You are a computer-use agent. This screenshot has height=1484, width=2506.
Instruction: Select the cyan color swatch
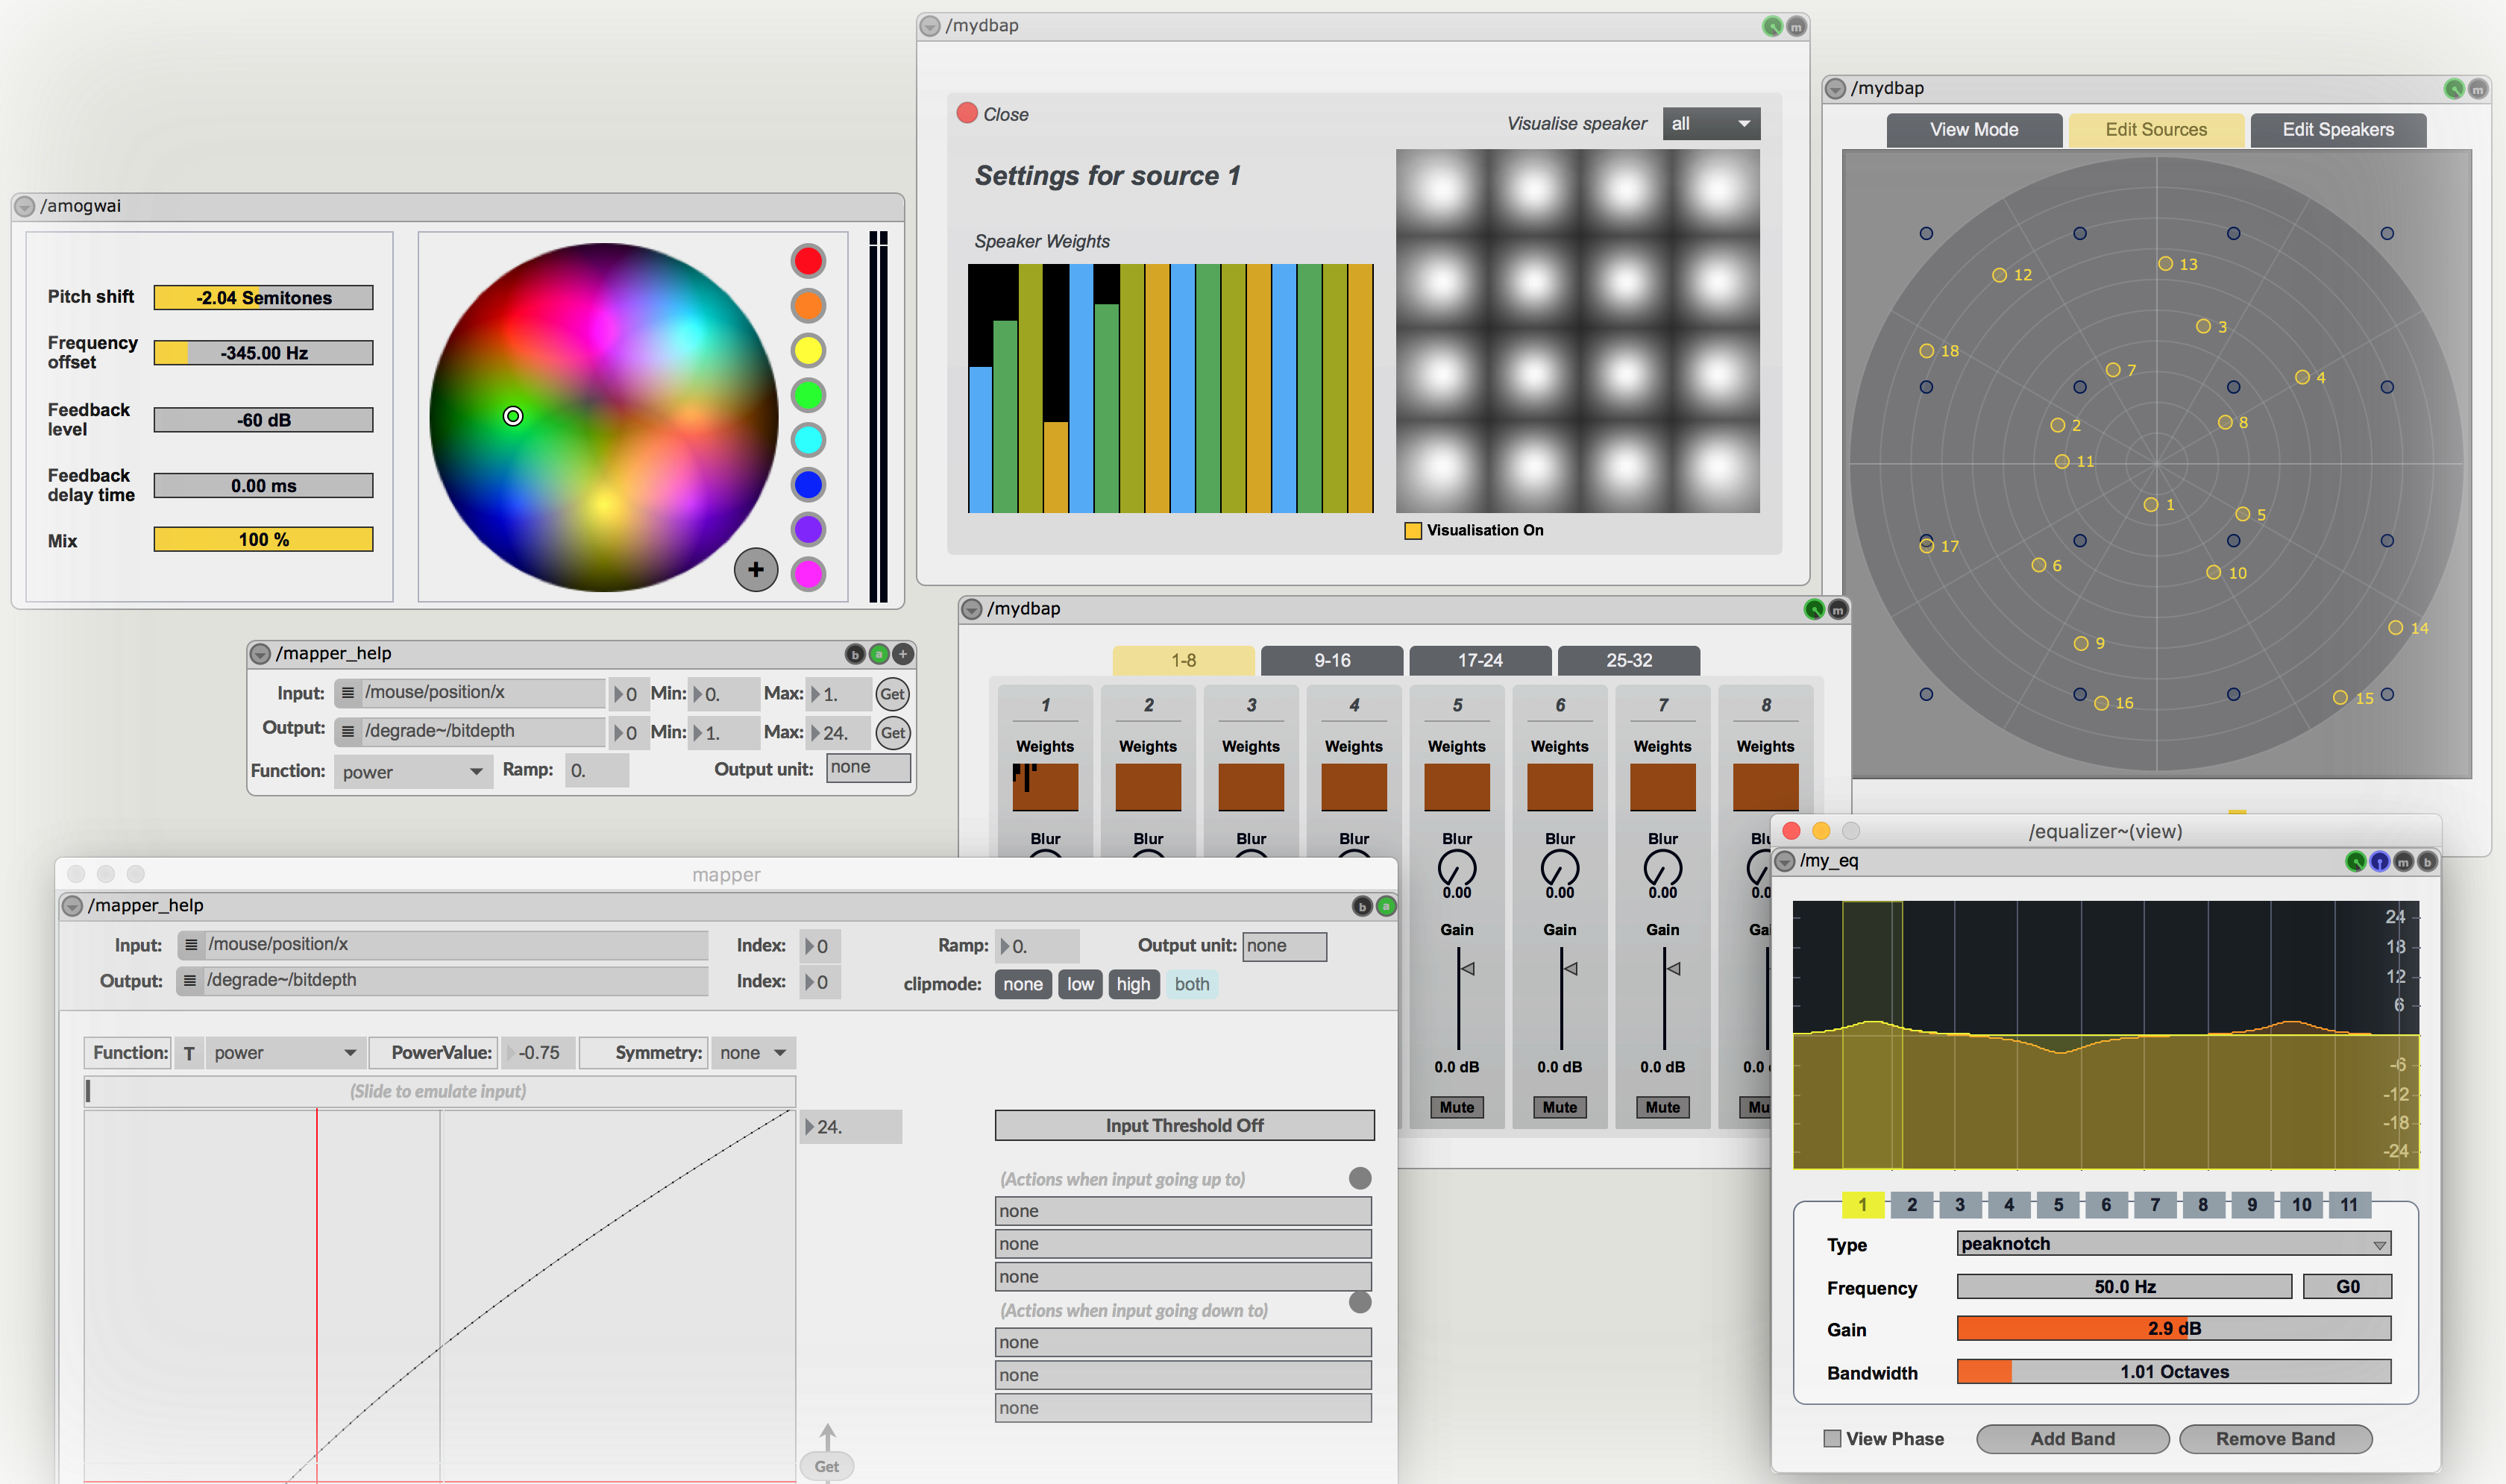click(807, 440)
